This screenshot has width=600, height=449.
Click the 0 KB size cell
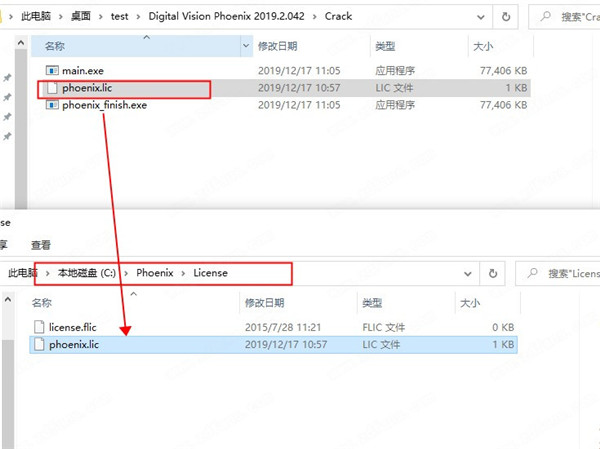point(503,328)
